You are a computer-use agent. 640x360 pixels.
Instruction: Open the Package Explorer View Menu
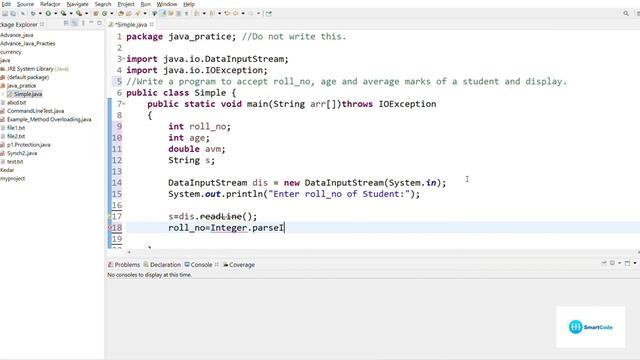[x=83, y=24]
